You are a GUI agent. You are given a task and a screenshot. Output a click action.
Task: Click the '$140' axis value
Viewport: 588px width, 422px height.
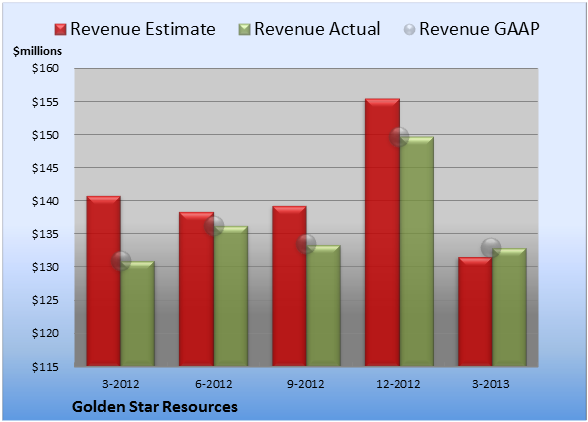[x=45, y=201]
